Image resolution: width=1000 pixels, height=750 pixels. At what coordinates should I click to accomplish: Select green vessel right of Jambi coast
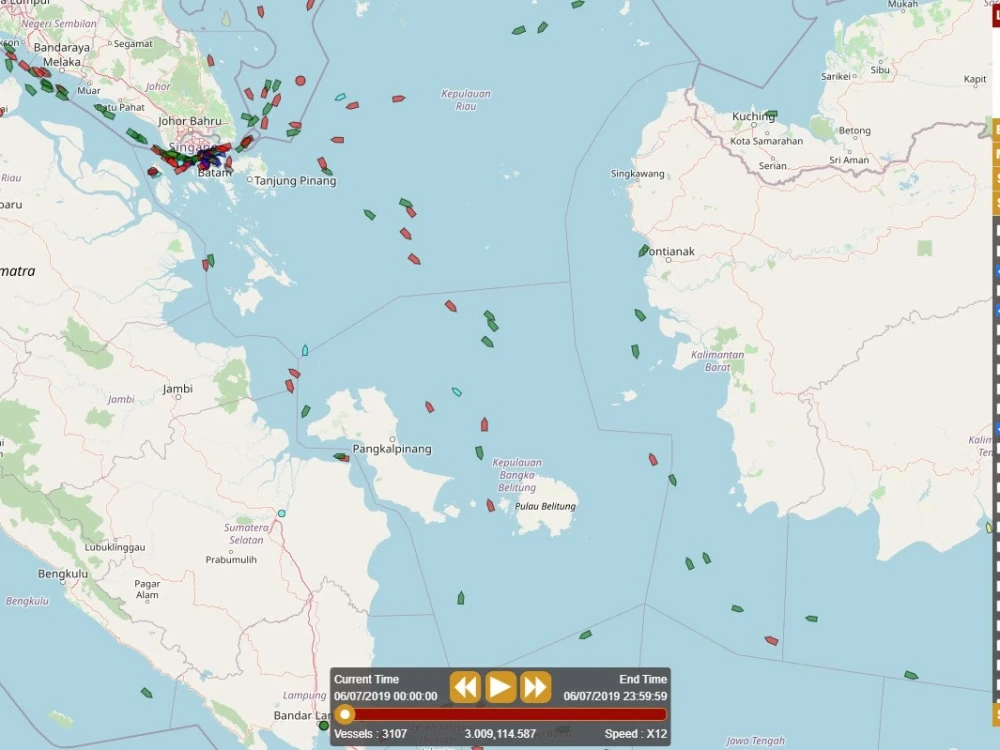coord(305,411)
